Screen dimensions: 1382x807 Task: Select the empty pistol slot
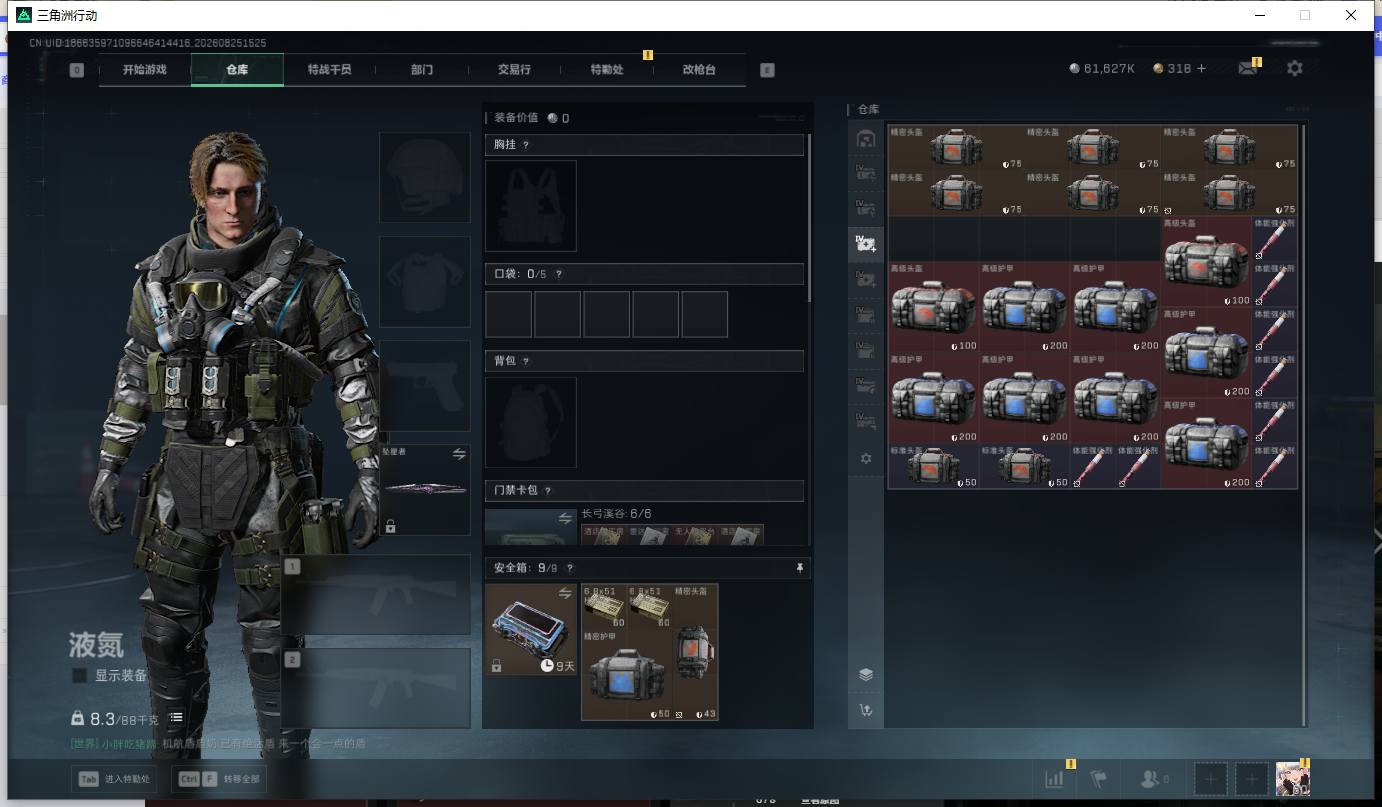point(425,385)
